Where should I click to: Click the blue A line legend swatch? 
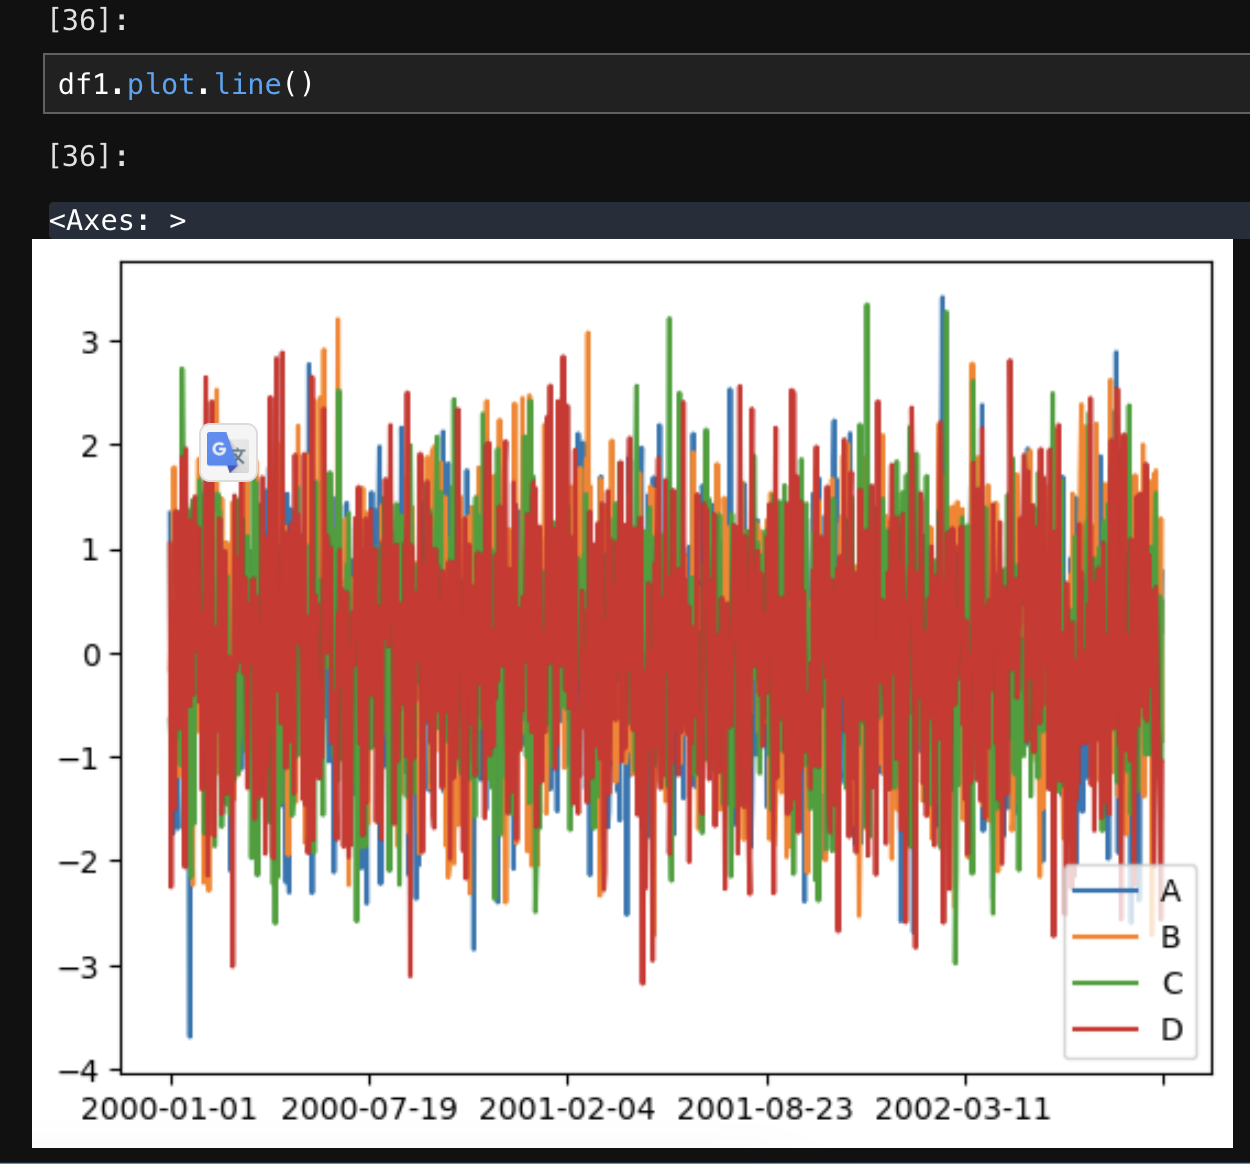[1105, 890]
